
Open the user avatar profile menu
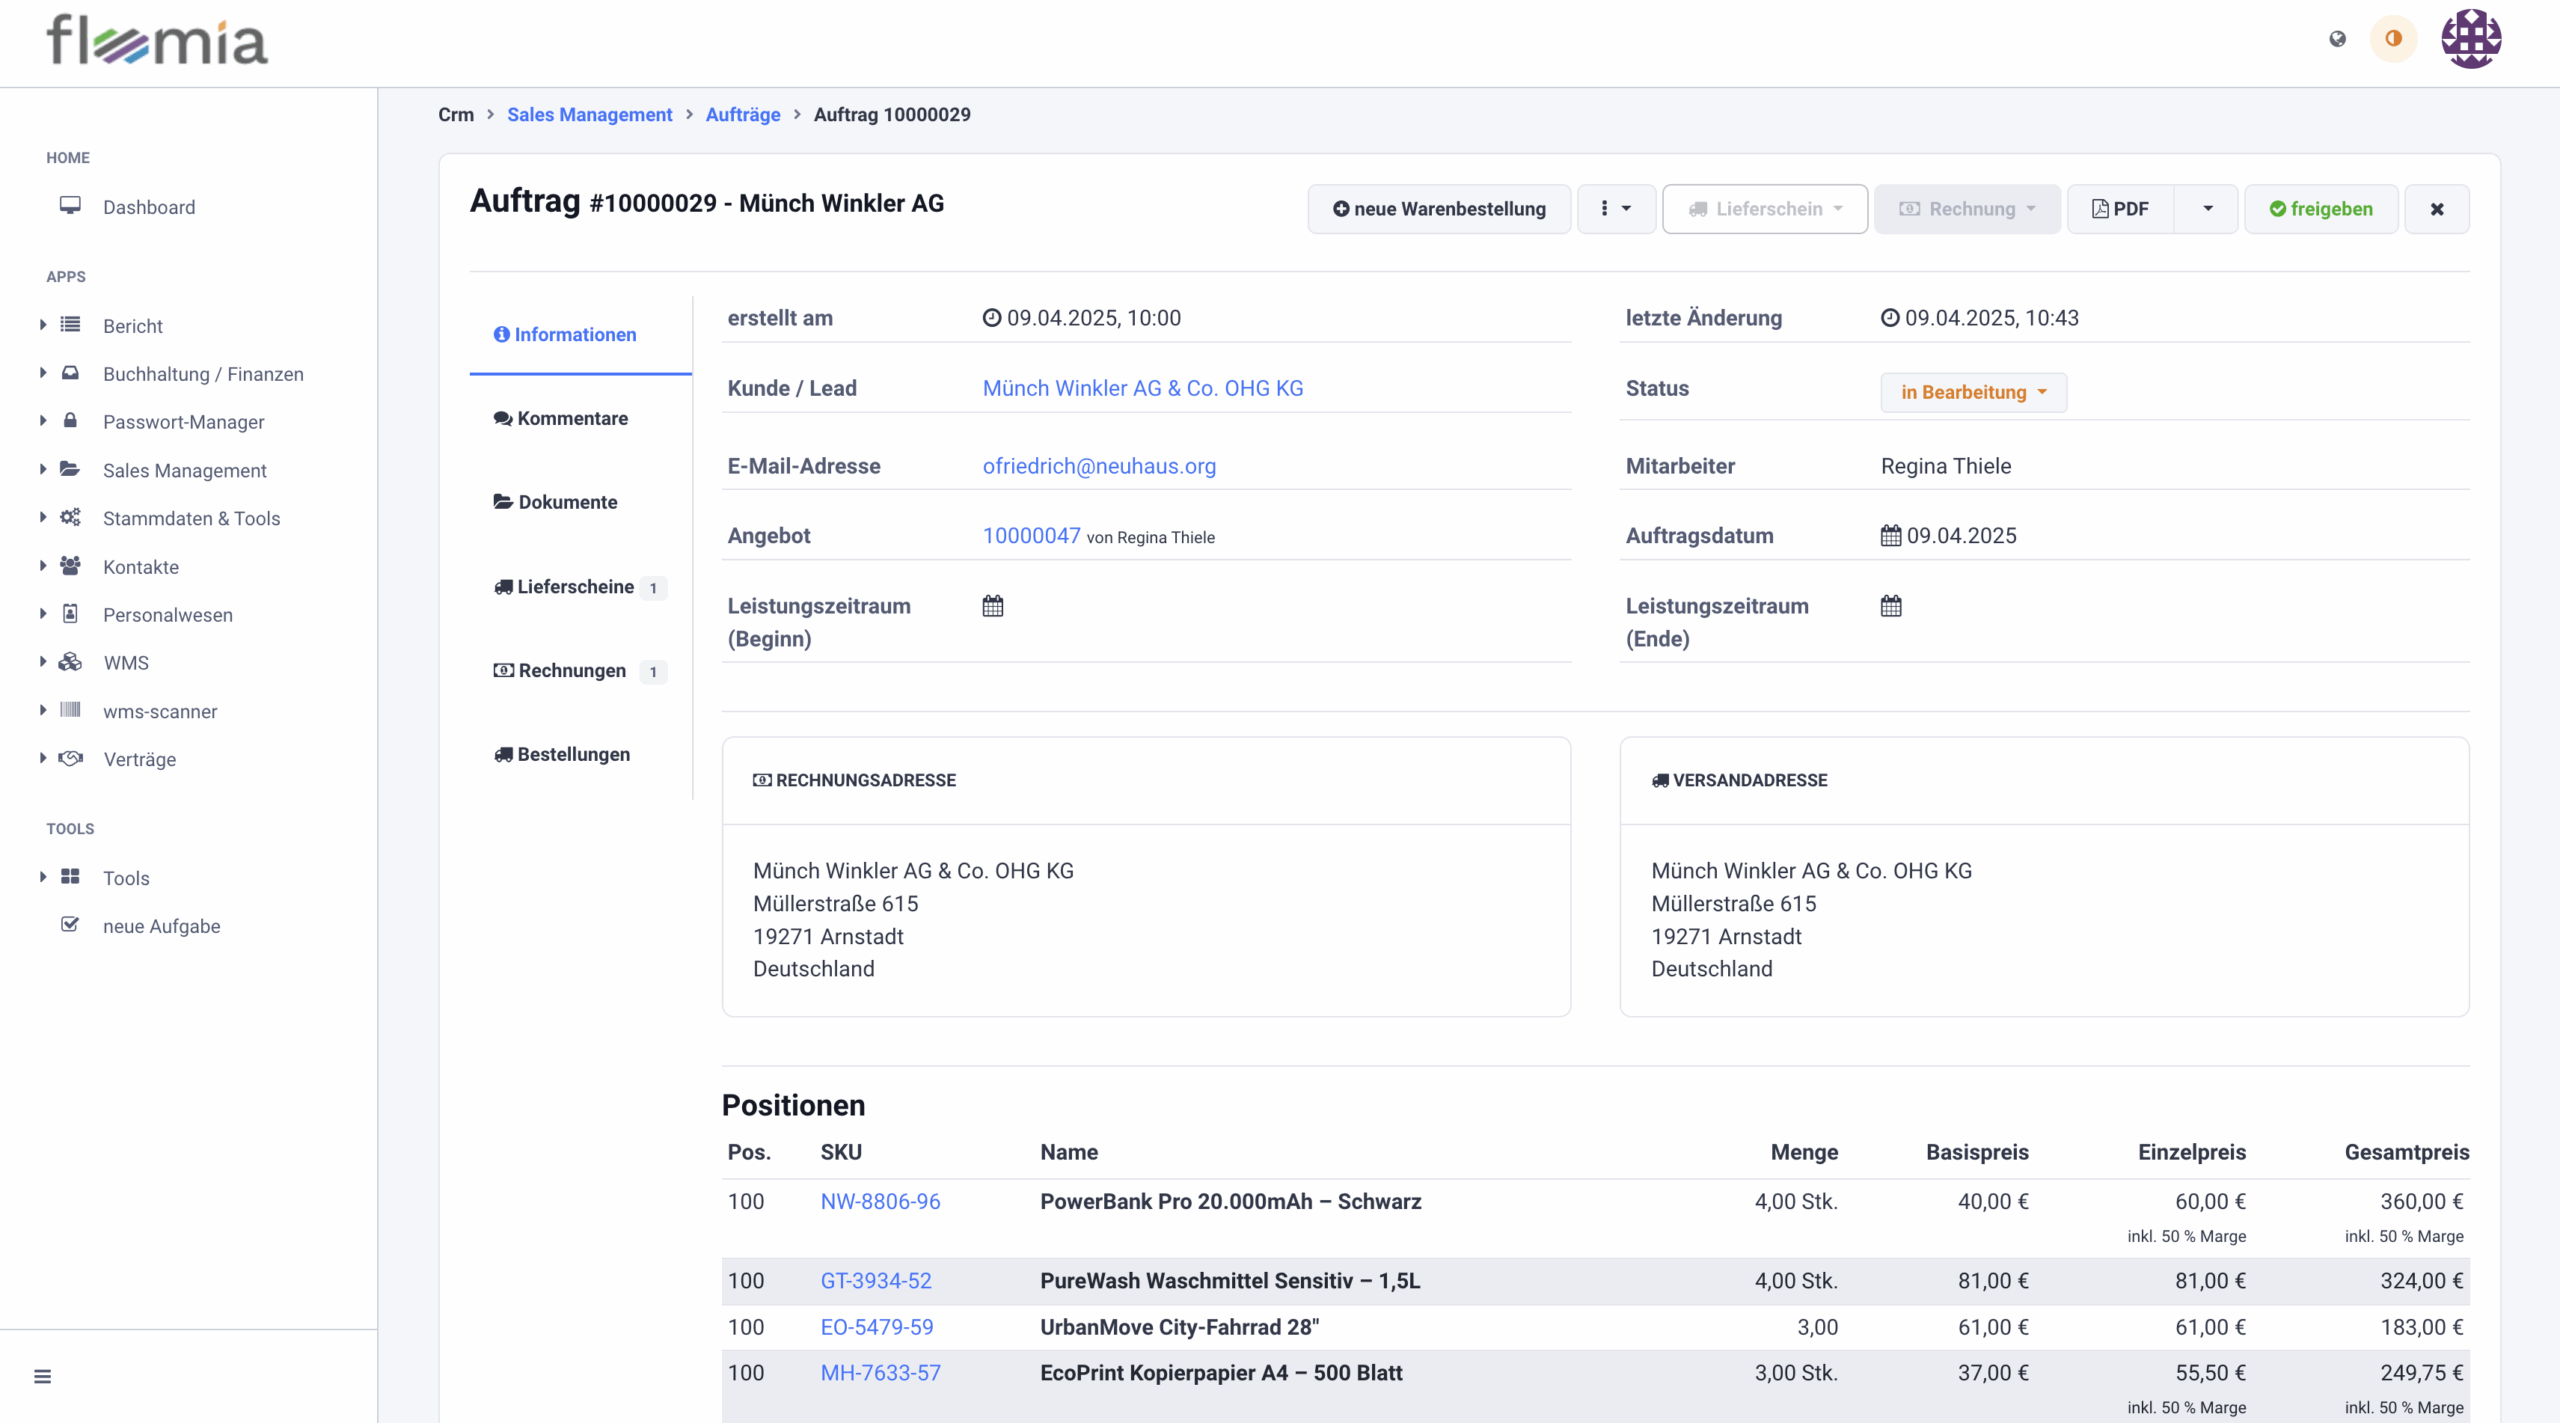2470,39
